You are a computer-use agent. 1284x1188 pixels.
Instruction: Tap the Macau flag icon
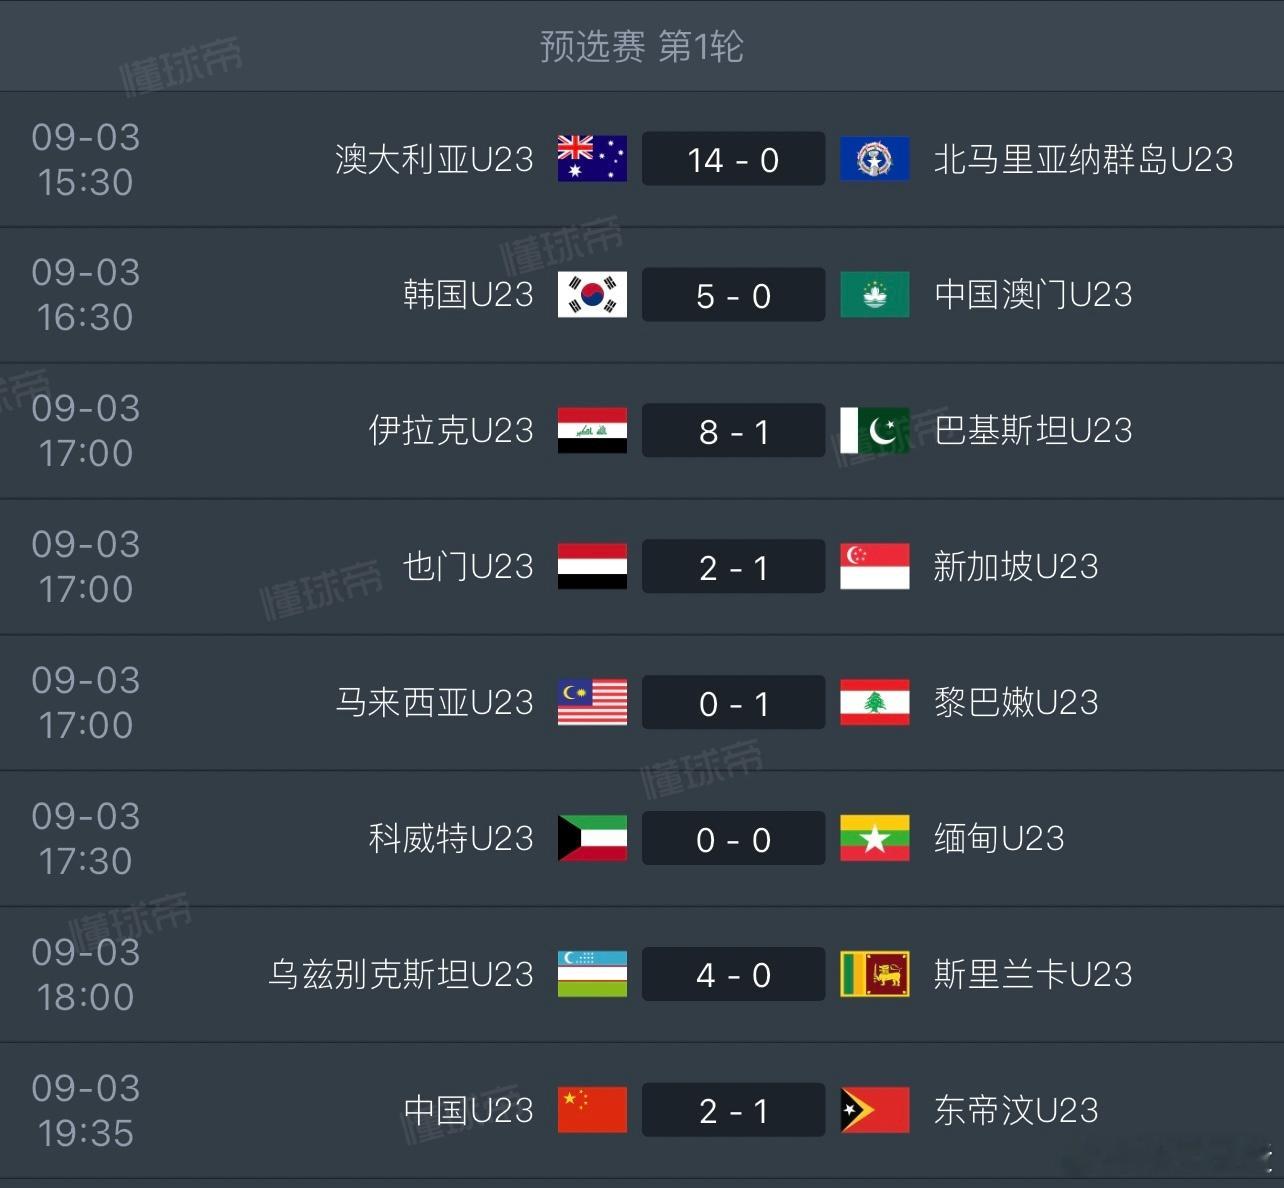875,295
